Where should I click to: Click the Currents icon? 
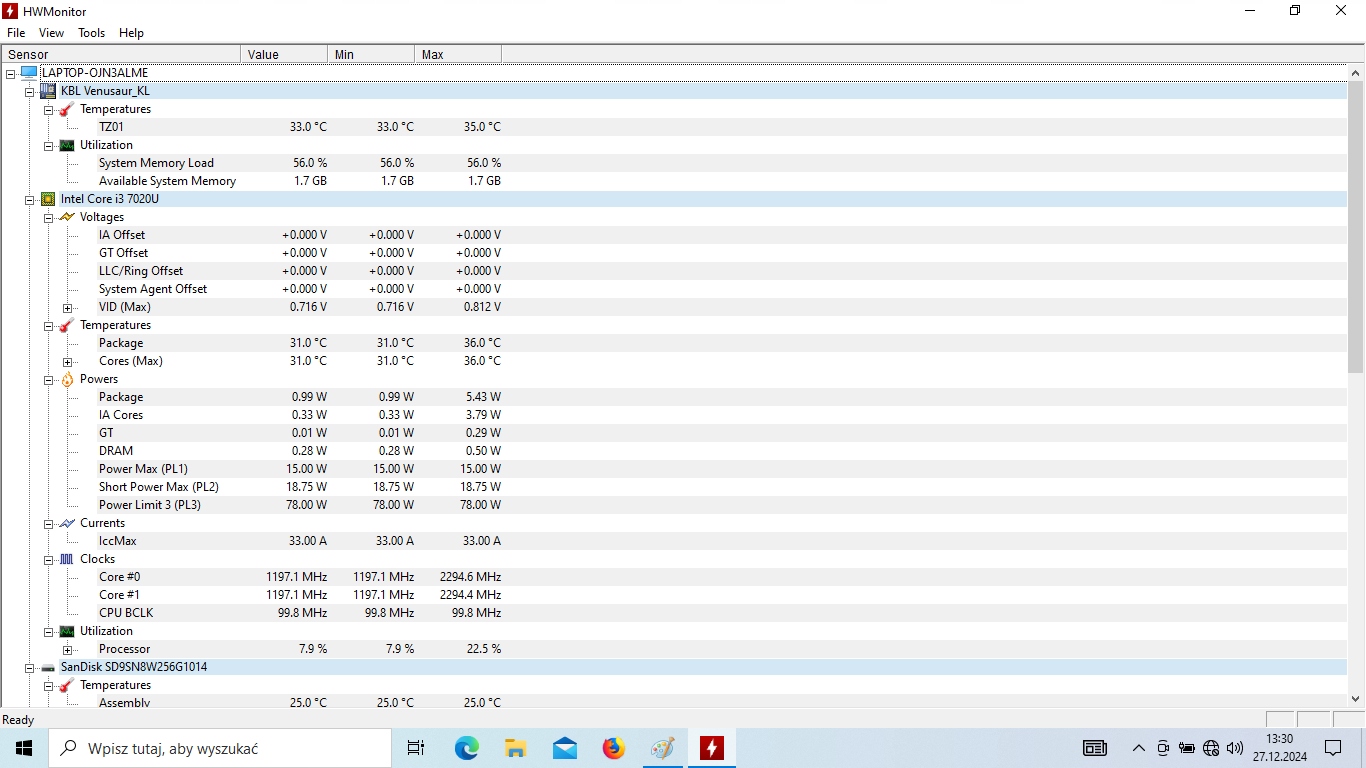point(67,523)
